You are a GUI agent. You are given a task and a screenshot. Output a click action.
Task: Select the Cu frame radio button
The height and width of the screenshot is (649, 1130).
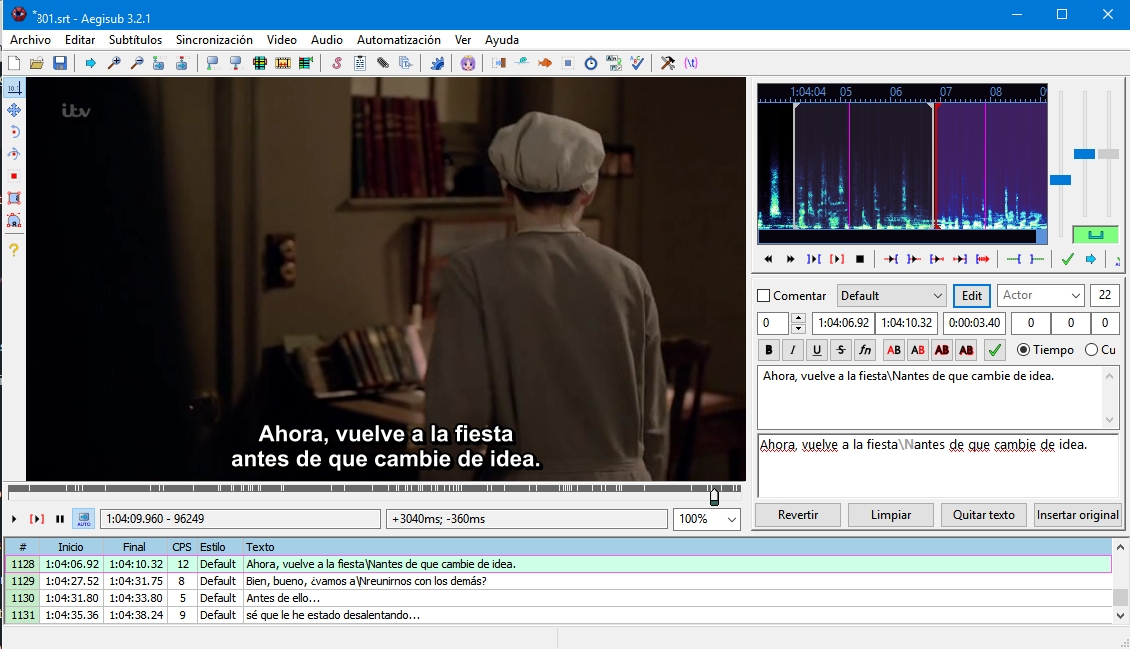[1091, 350]
